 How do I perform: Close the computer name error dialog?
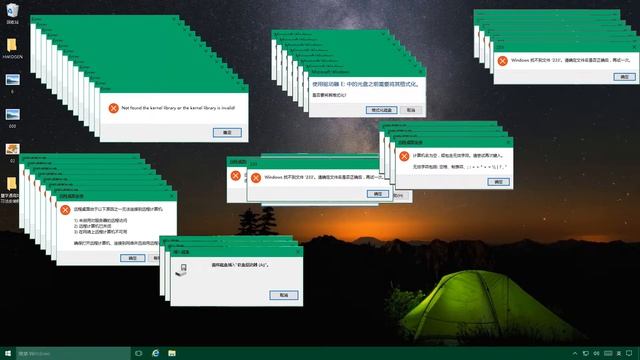tap(508, 142)
